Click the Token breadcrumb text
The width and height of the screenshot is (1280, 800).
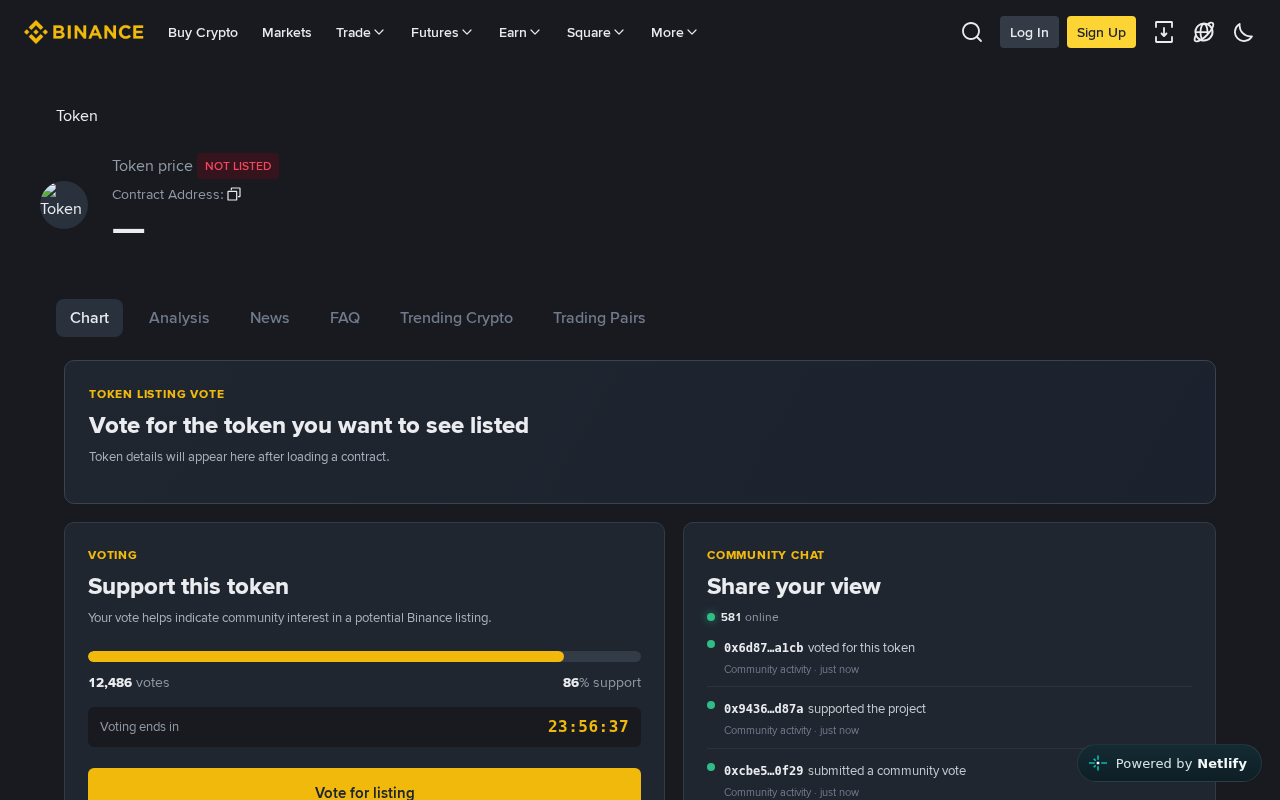tap(77, 116)
